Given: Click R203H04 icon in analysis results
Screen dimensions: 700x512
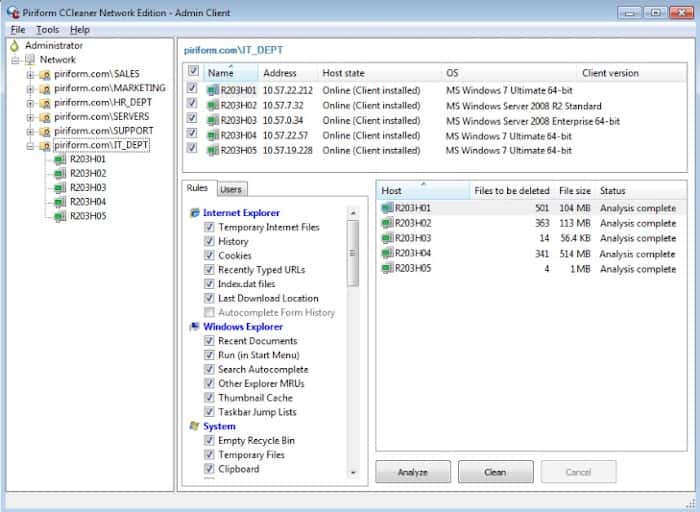Looking at the screenshot, I should pos(387,254).
